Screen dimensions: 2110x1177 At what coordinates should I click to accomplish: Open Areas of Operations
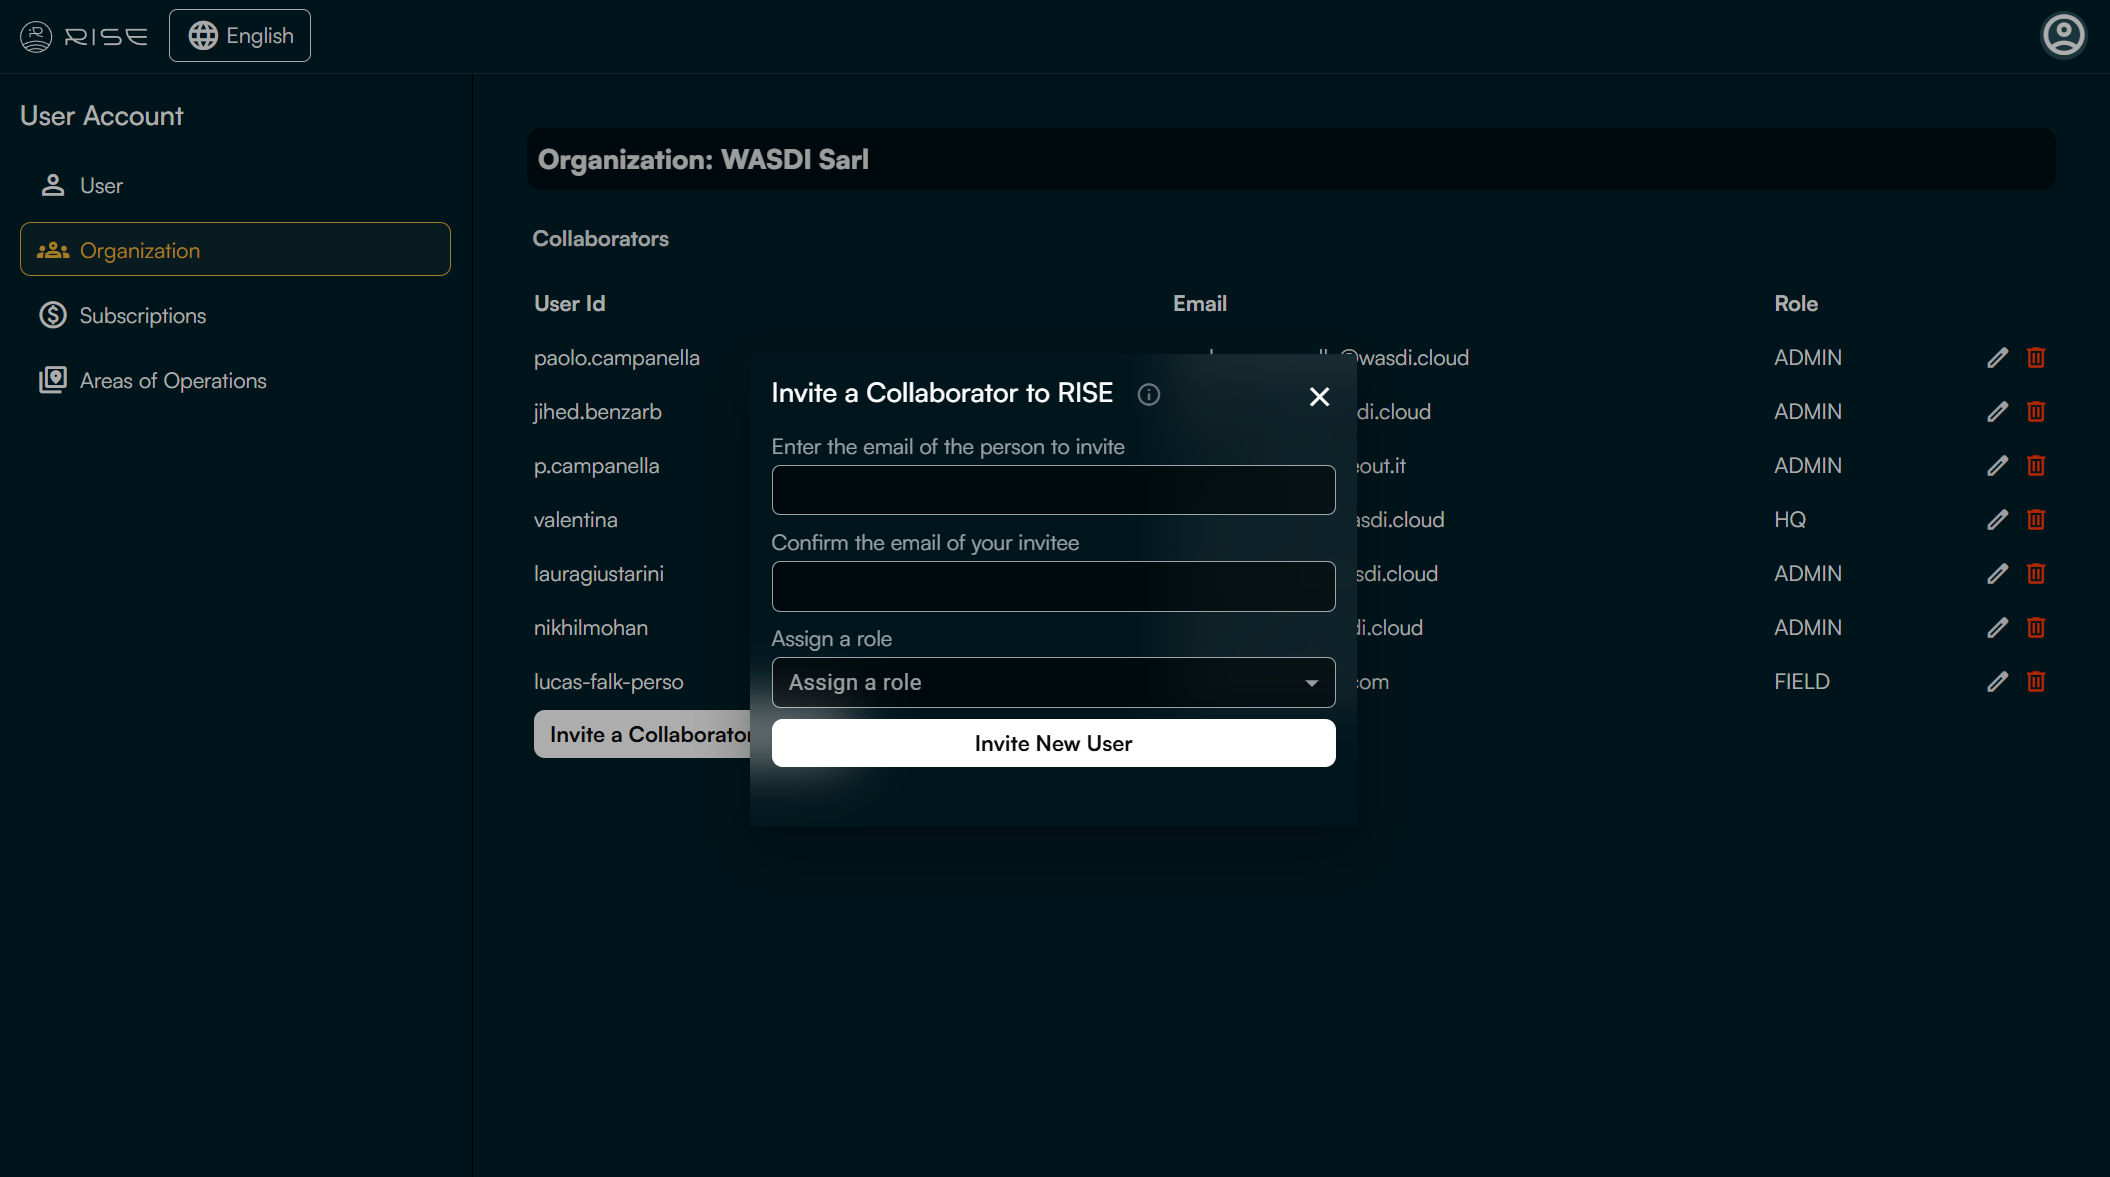point(235,381)
